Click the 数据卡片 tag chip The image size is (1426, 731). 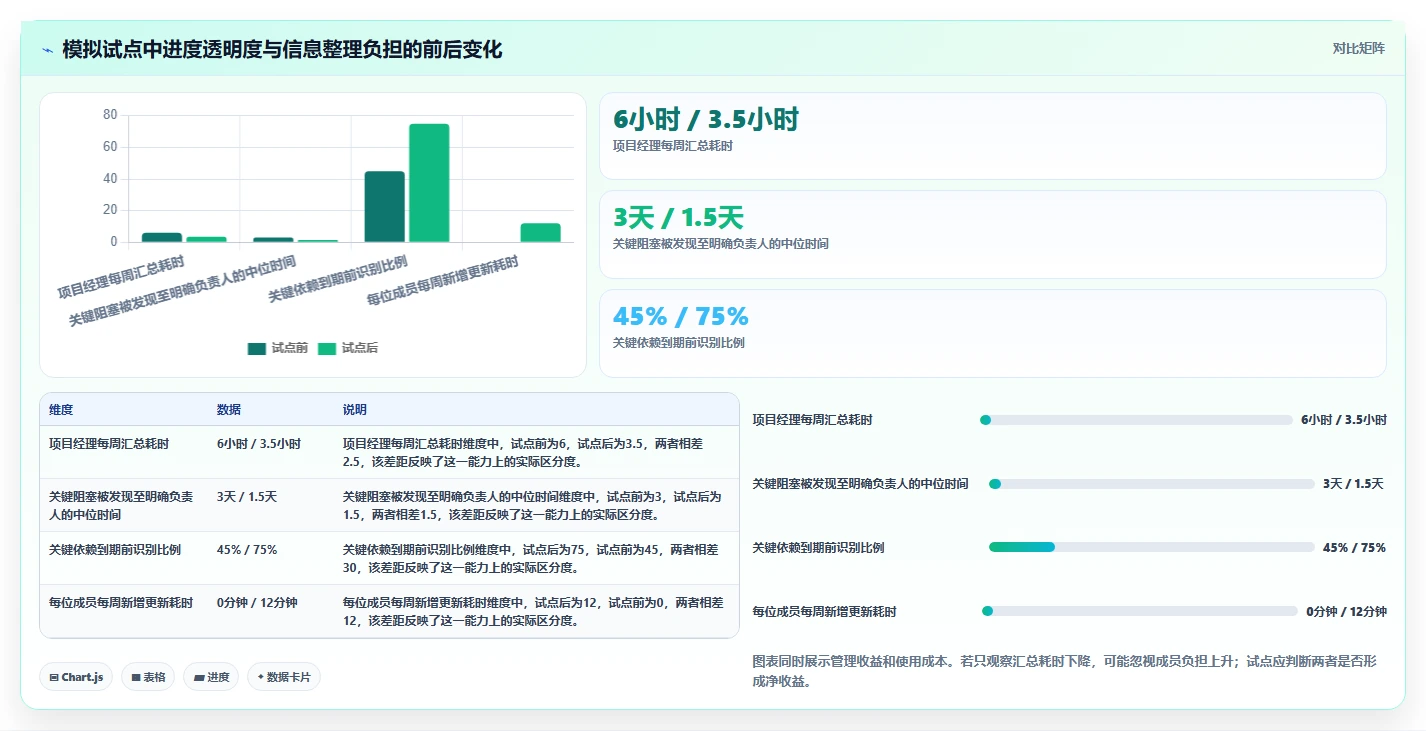tap(284, 677)
